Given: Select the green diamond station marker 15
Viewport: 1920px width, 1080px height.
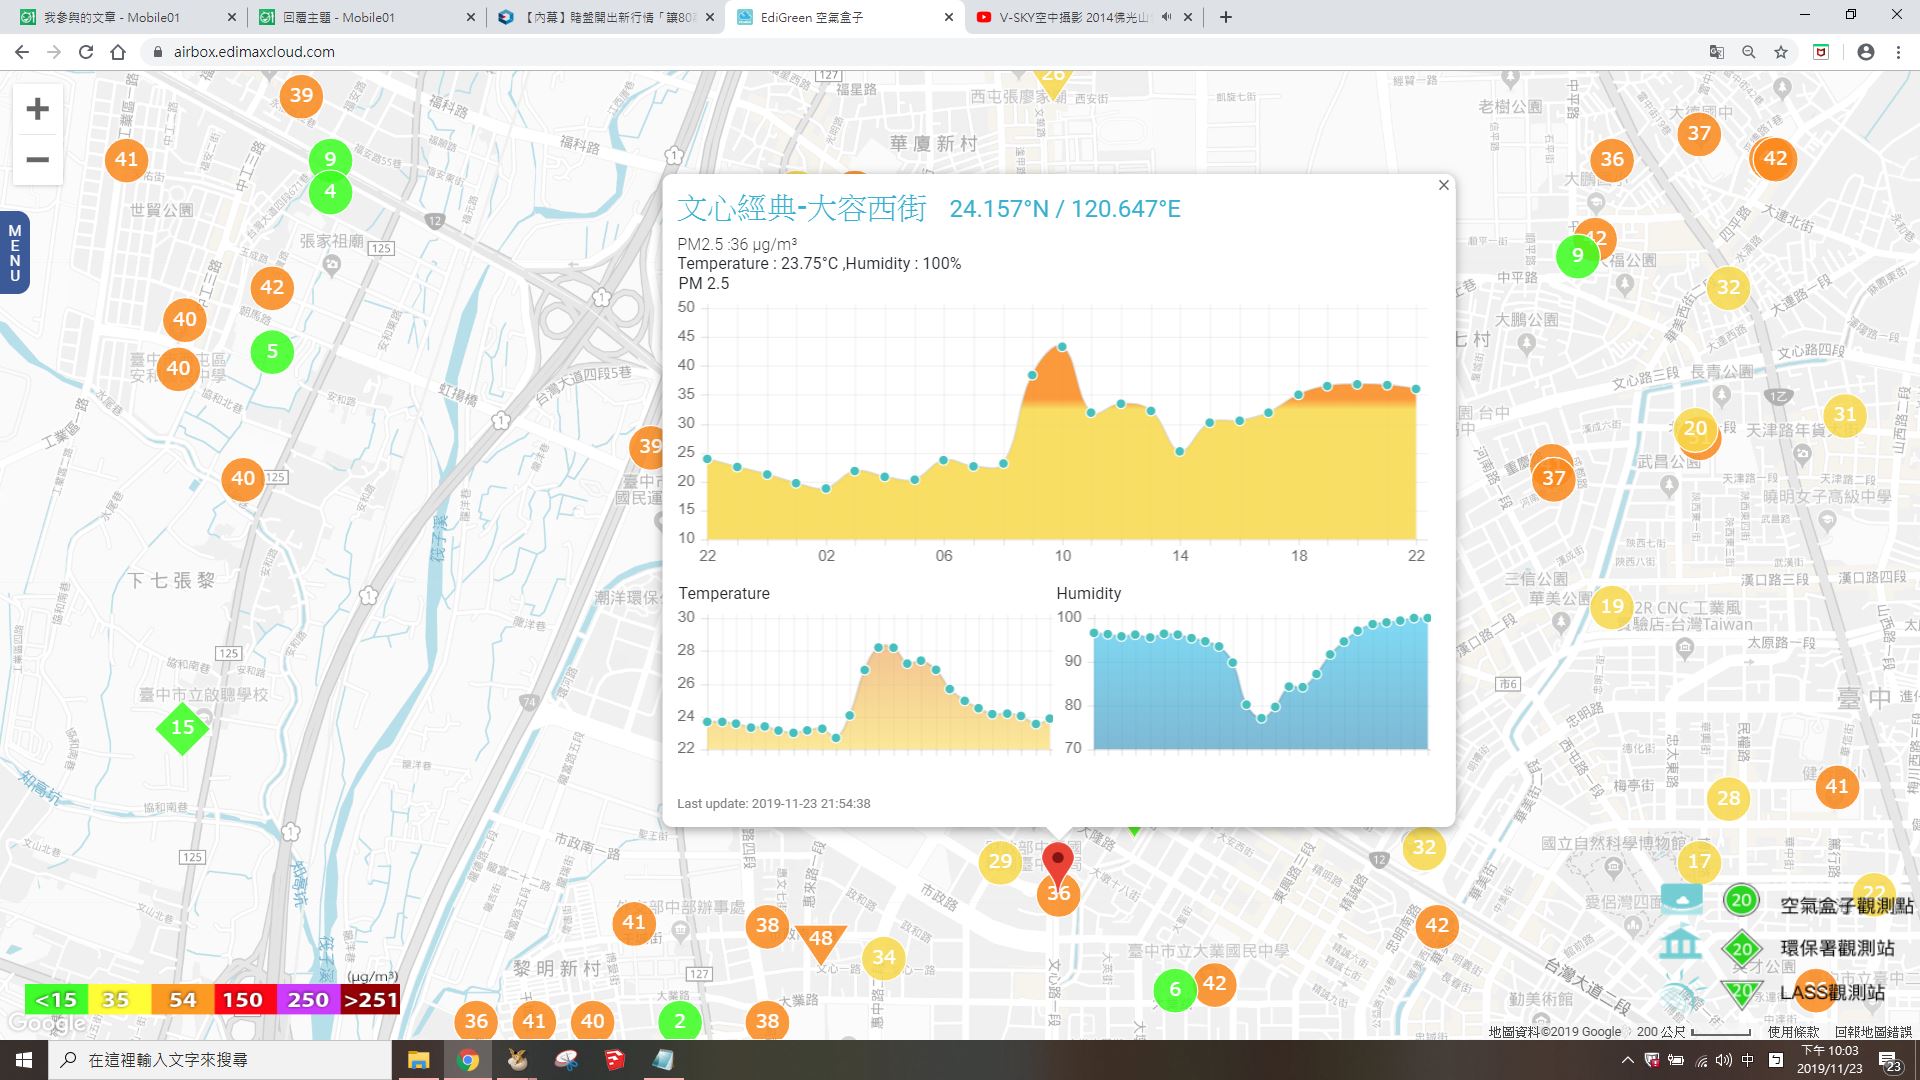Looking at the screenshot, I should (x=182, y=727).
